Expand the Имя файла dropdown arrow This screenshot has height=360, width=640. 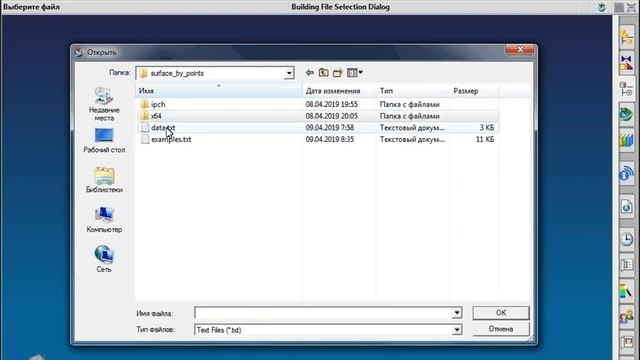tap(457, 313)
